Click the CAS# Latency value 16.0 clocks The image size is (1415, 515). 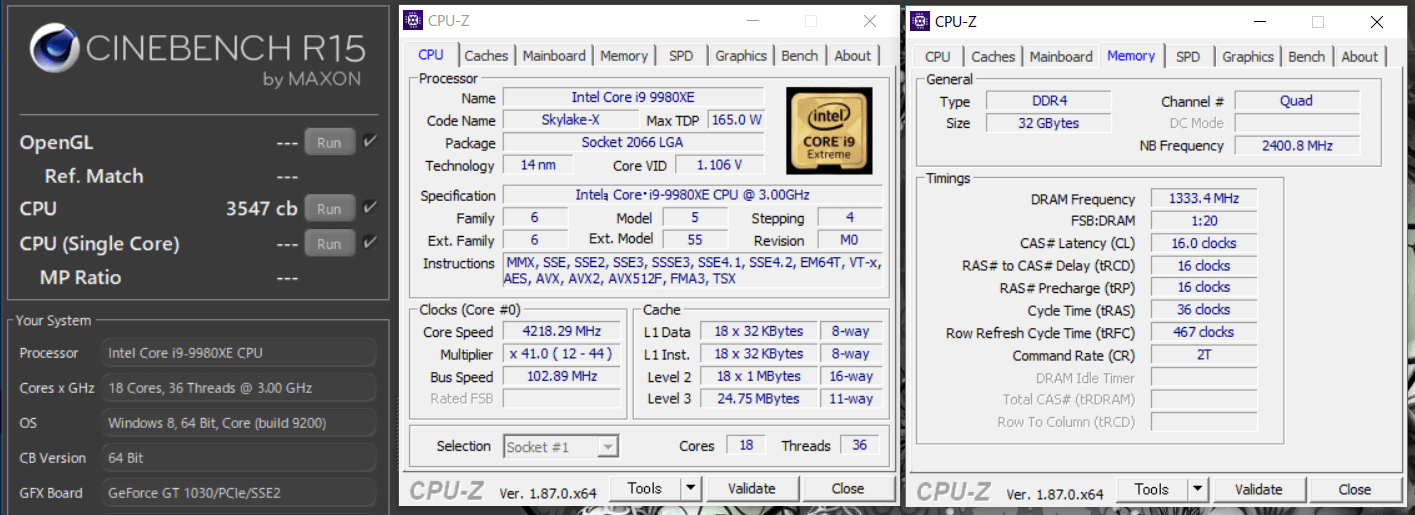(x=1204, y=243)
